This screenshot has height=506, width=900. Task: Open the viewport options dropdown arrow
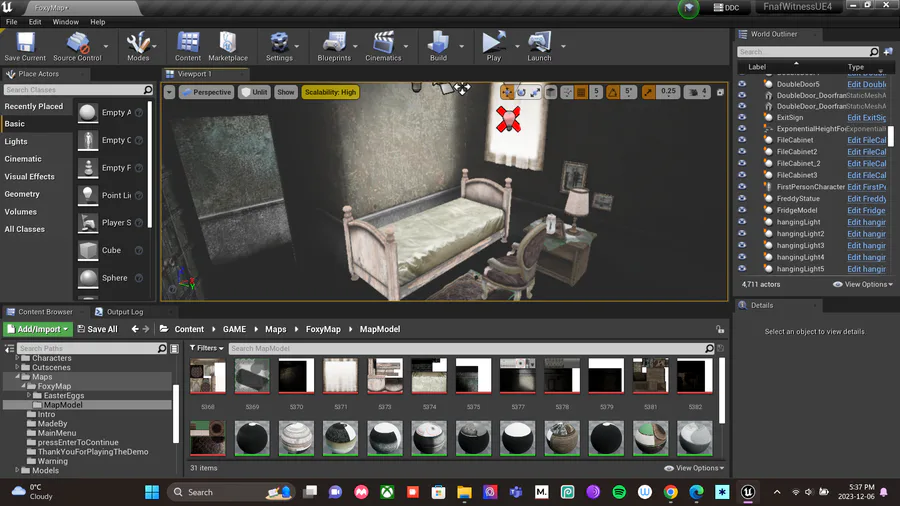click(169, 92)
